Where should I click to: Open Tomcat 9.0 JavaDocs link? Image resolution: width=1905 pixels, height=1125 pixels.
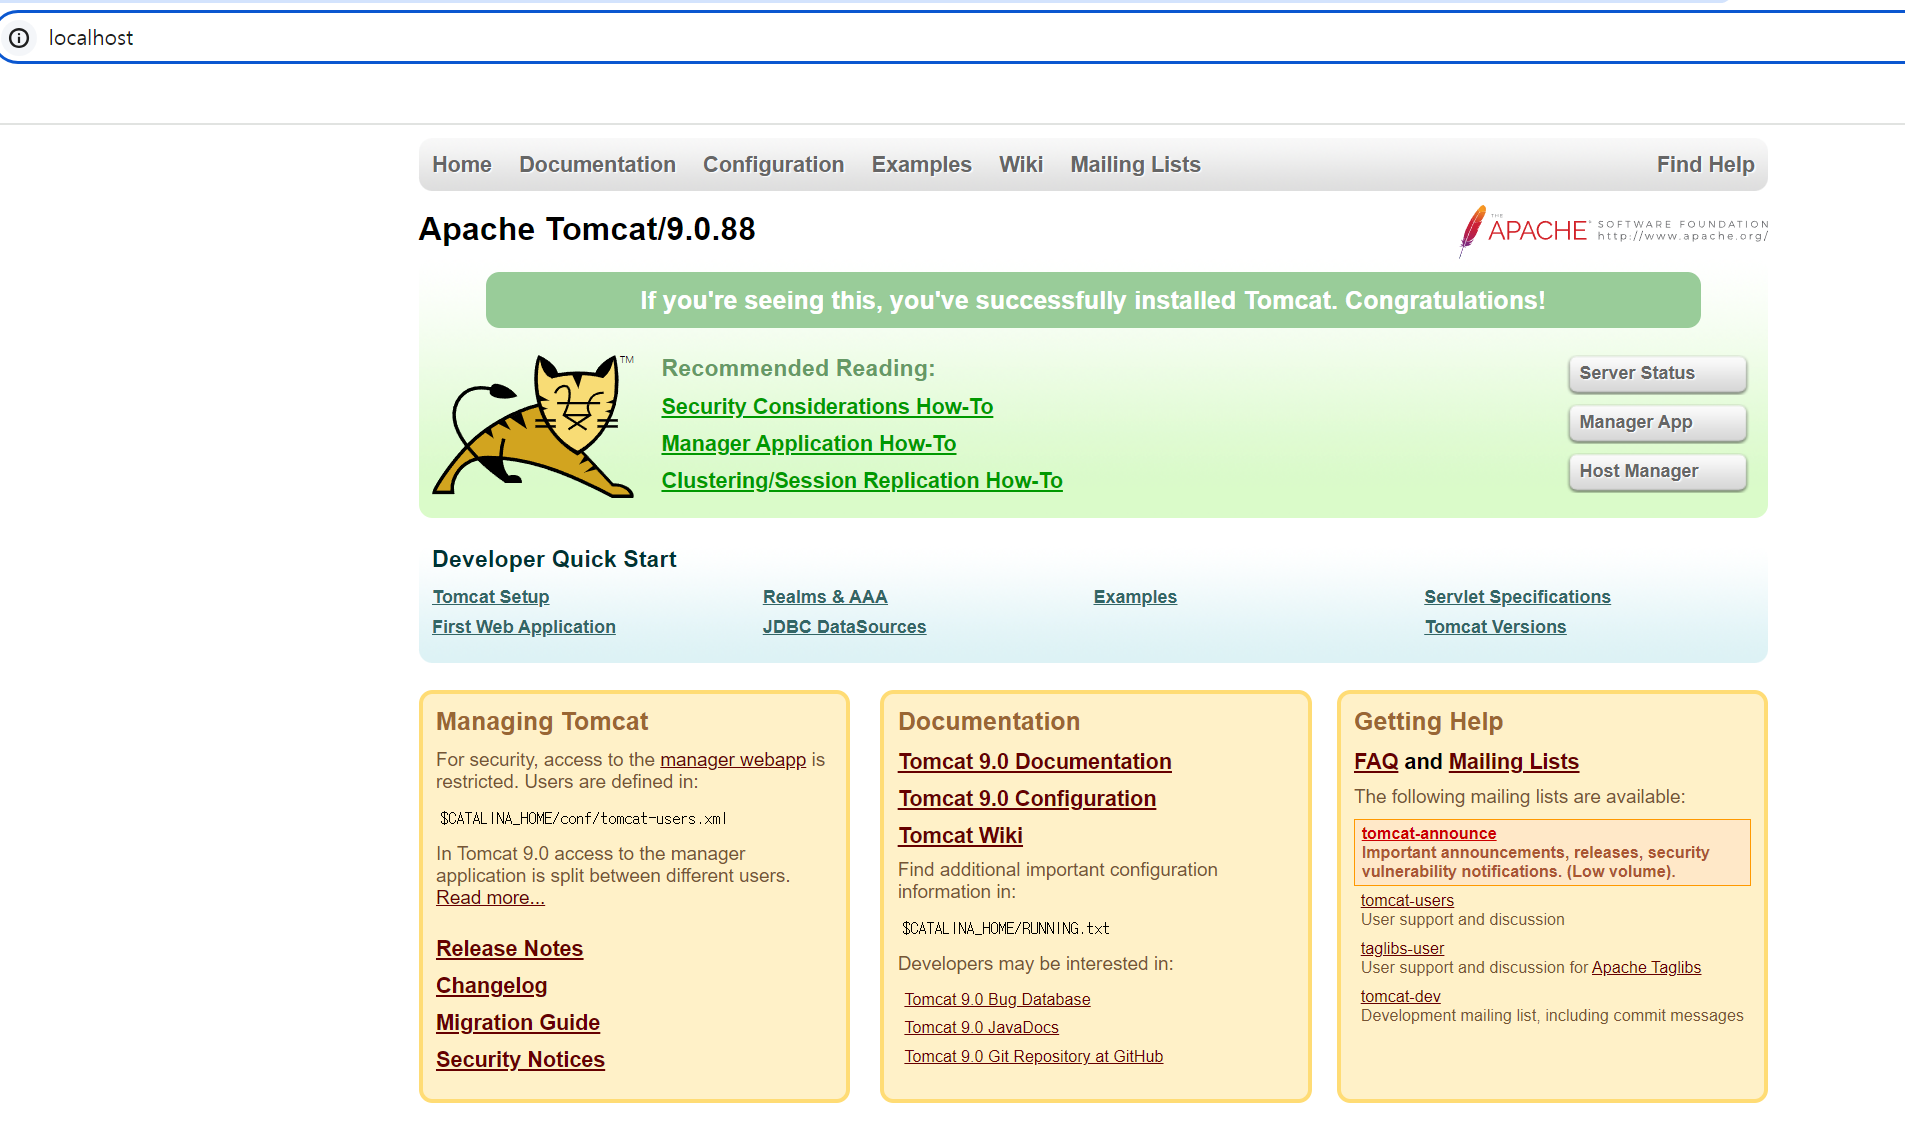[x=981, y=1028]
